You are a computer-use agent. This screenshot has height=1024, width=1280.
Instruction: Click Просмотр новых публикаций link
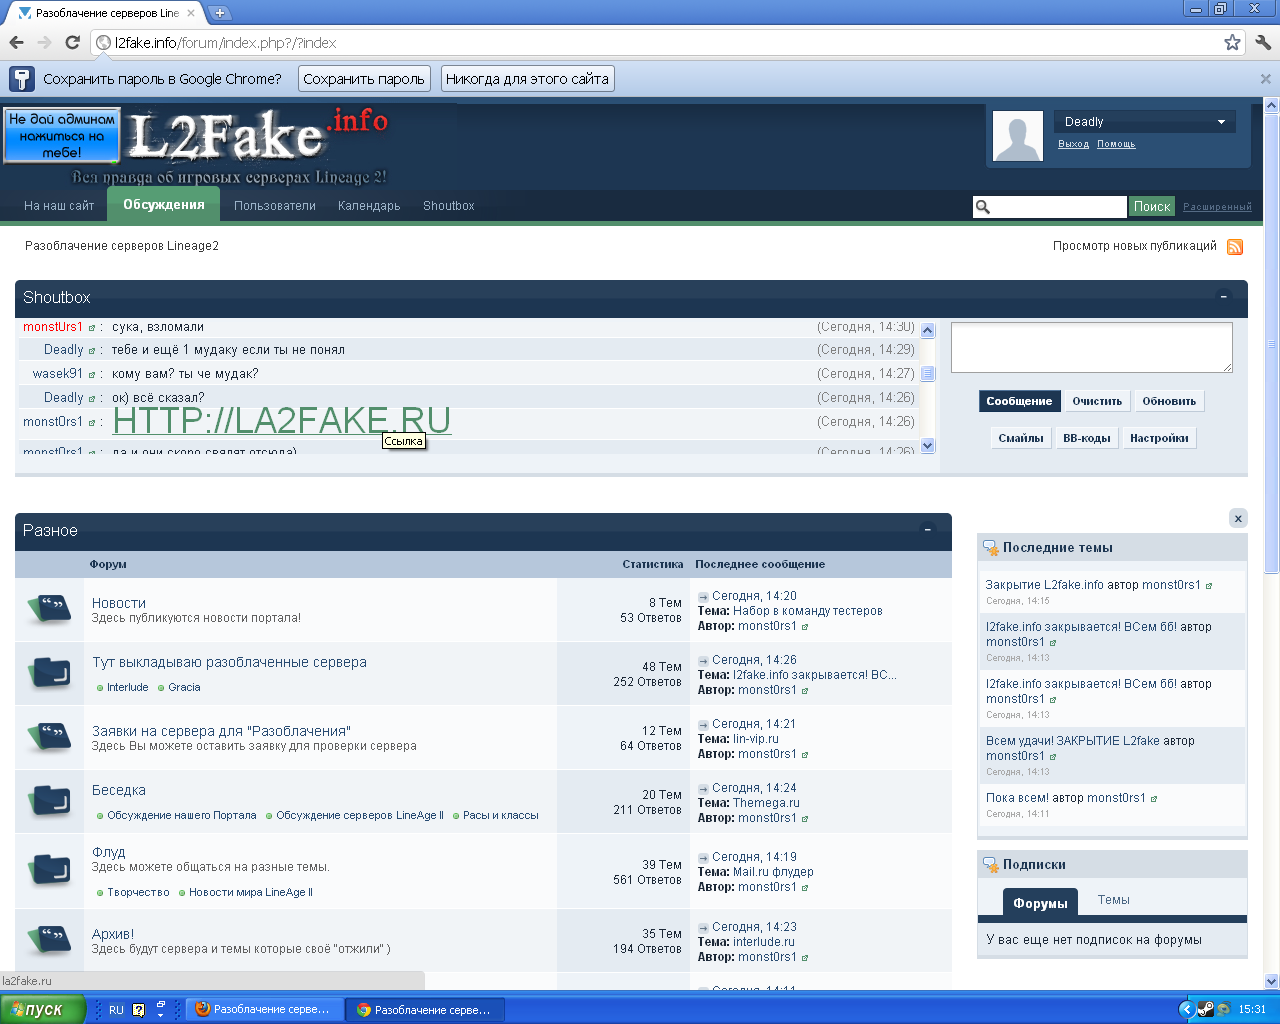pos(1135,246)
